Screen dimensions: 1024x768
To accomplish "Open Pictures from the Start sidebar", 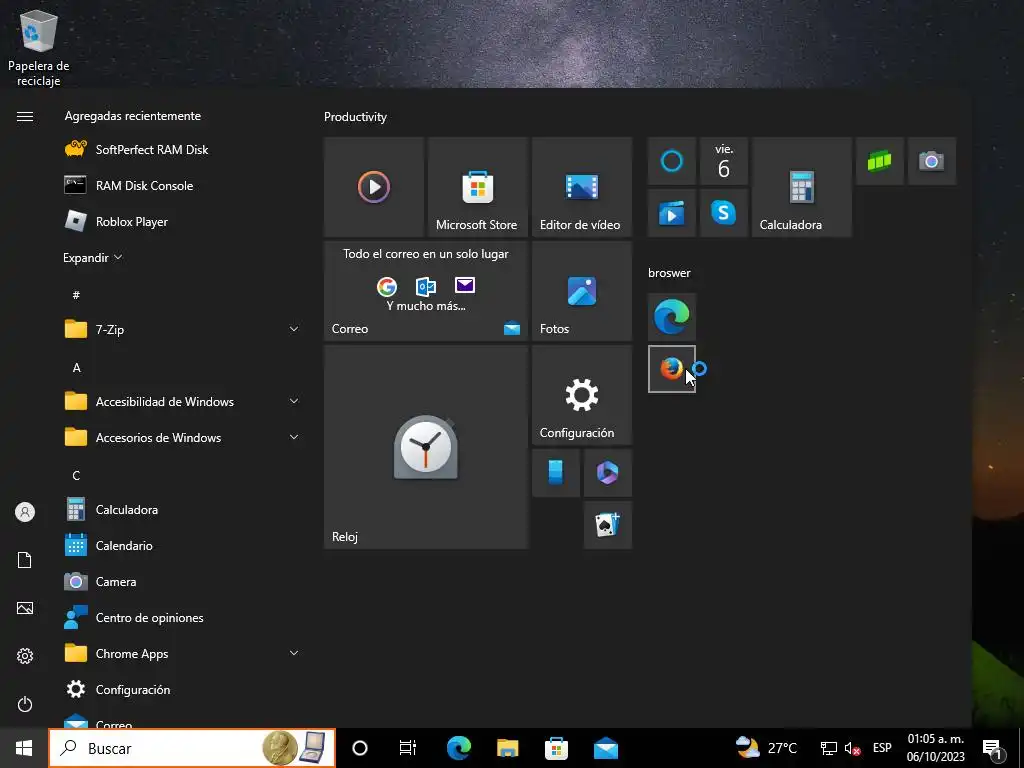I will 25,608.
